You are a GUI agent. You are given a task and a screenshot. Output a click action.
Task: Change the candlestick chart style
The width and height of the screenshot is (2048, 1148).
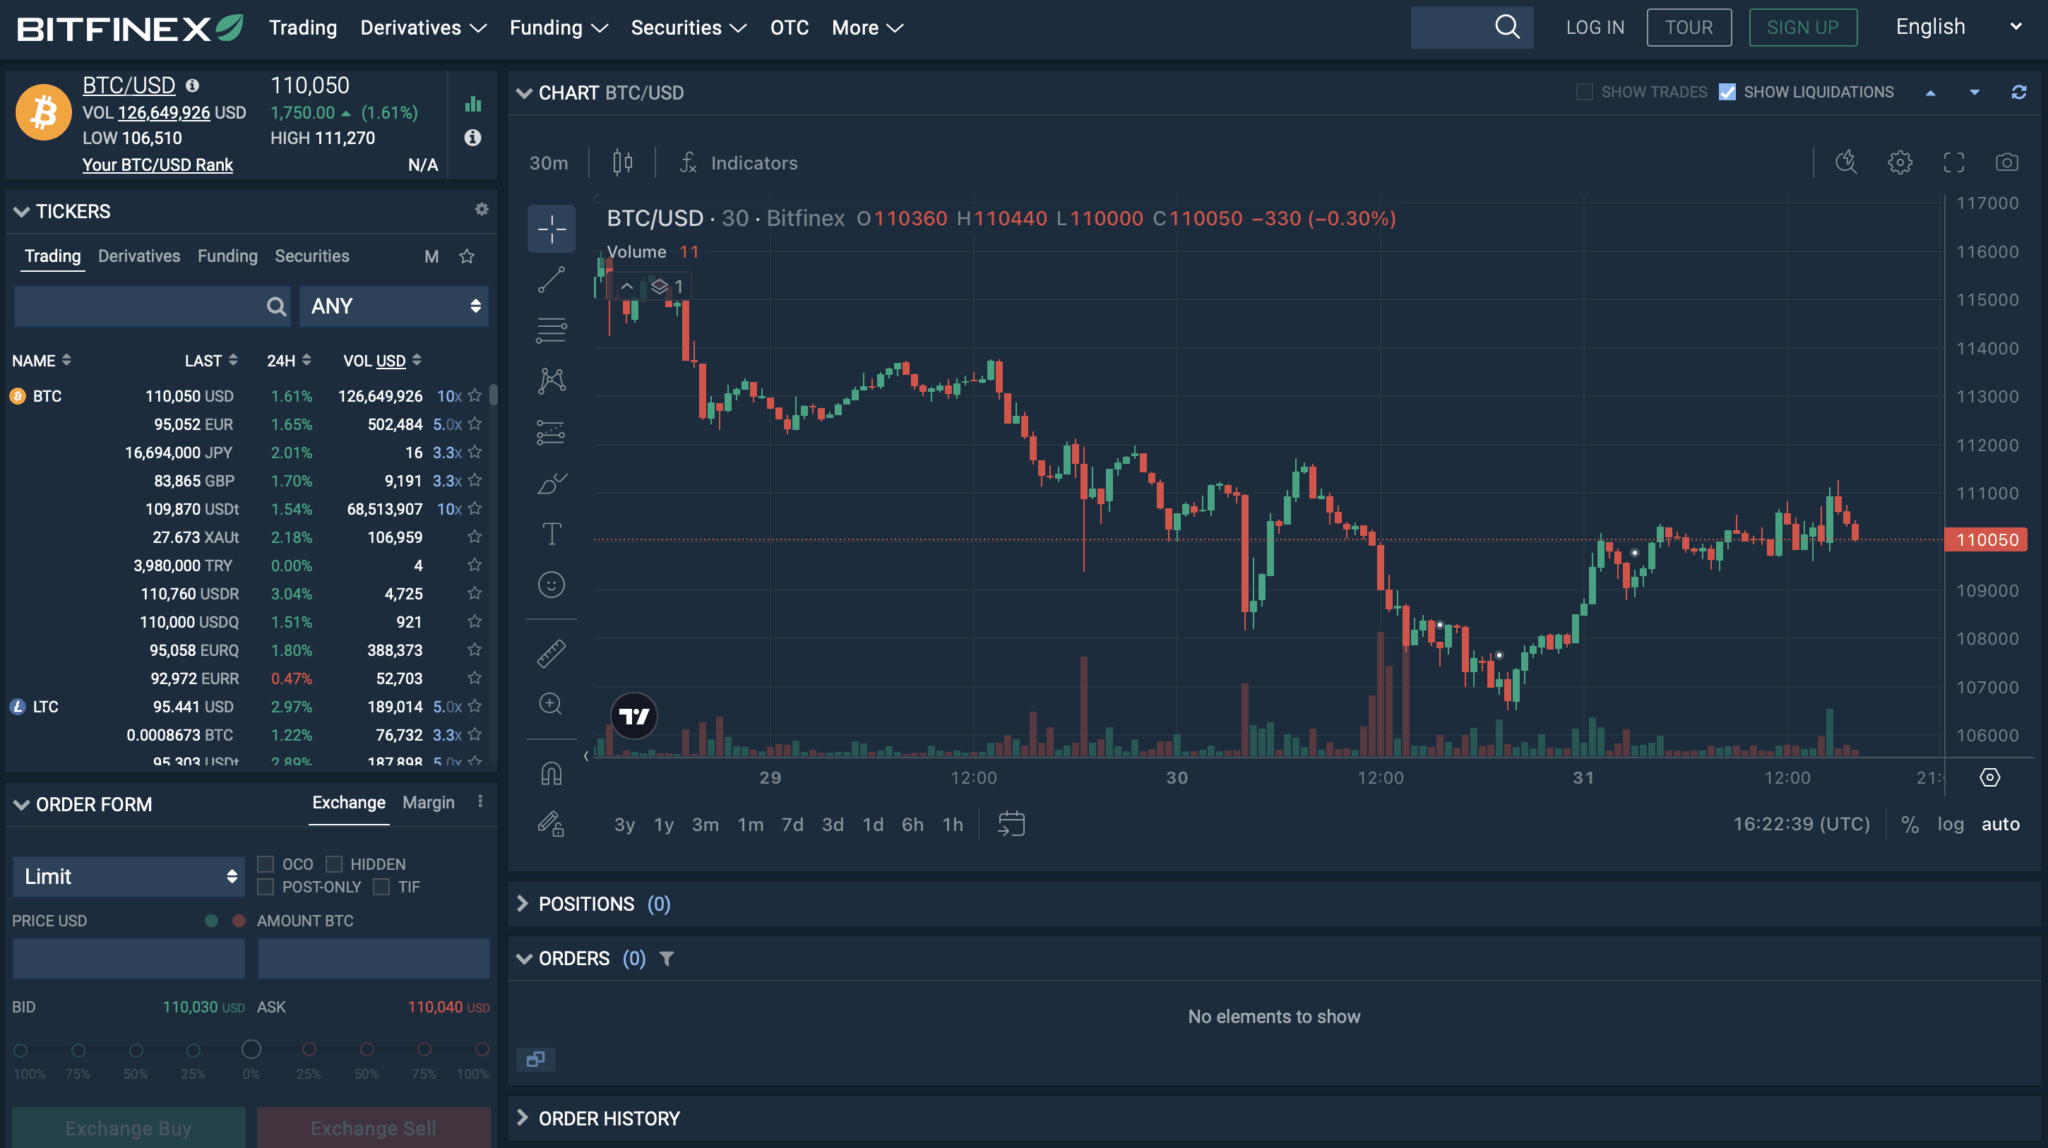[x=622, y=162]
